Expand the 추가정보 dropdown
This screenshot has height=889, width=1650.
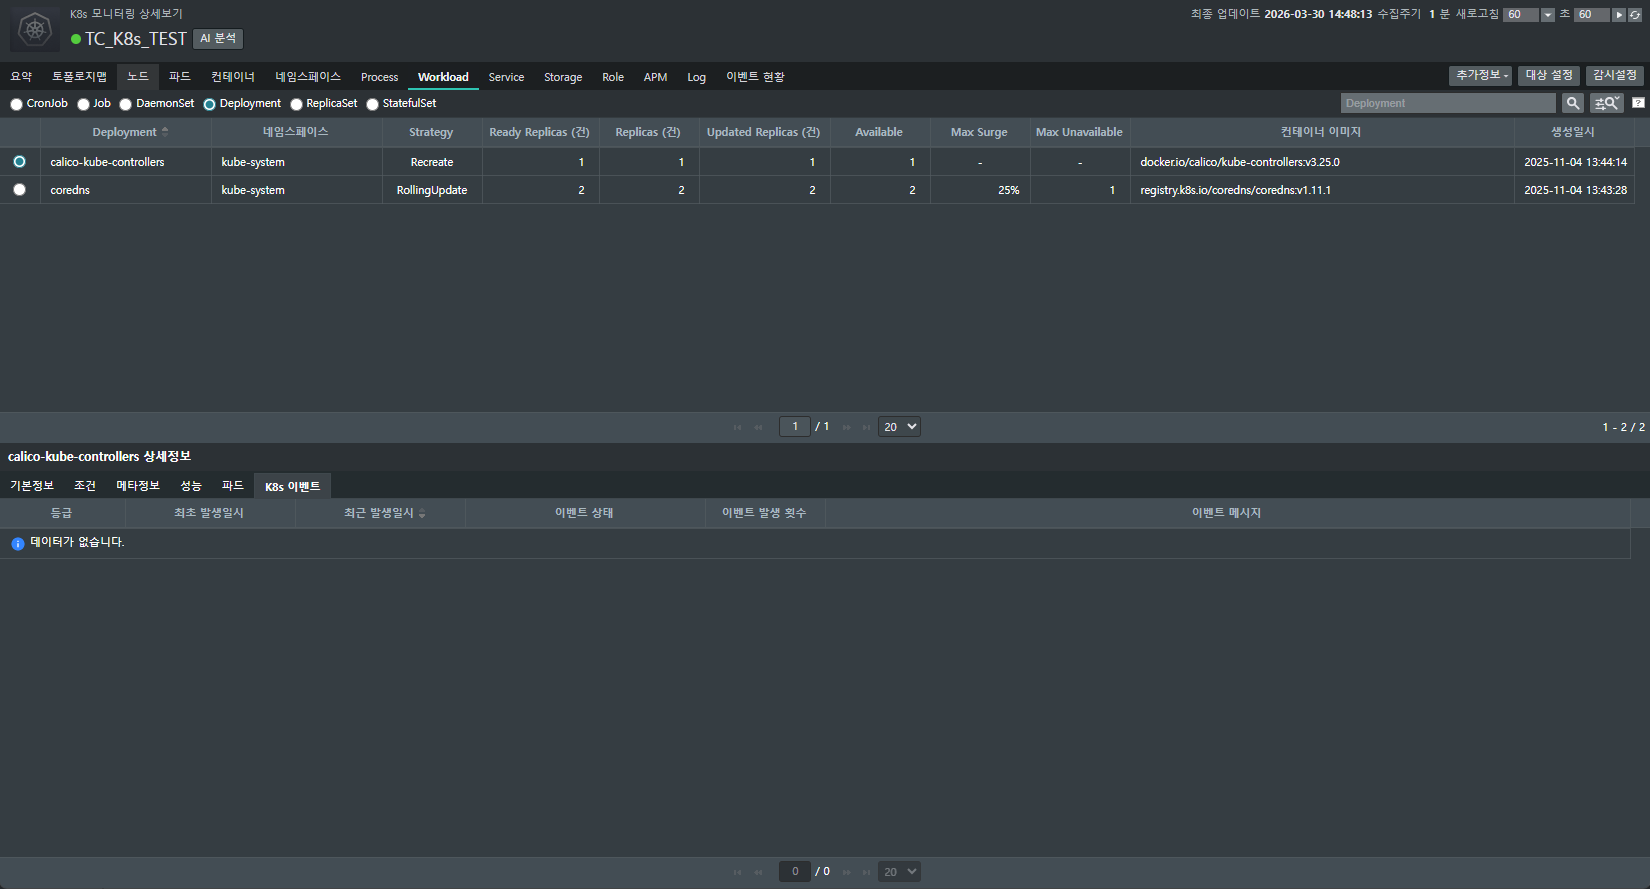pyautogui.click(x=1481, y=76)
